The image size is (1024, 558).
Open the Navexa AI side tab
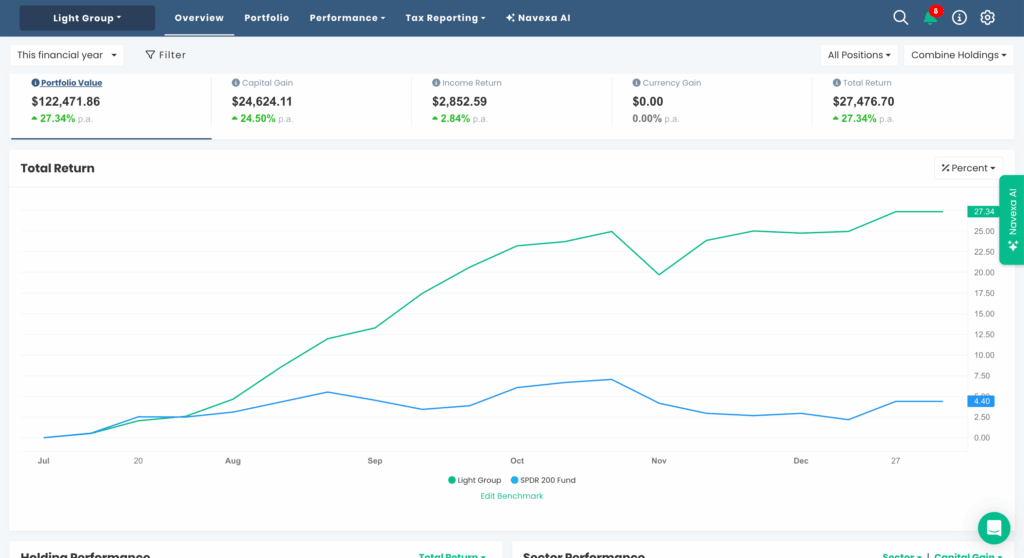1011,220
